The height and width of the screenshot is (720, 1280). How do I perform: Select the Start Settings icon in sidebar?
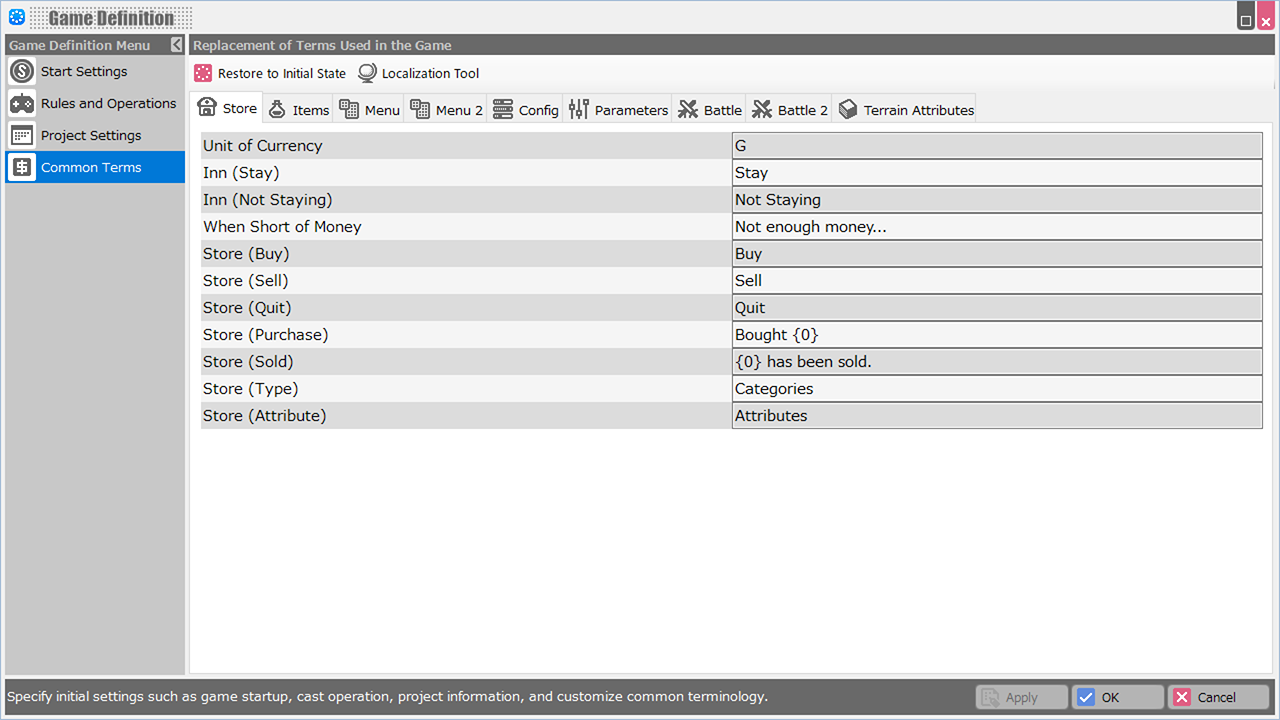click(22, 72)
